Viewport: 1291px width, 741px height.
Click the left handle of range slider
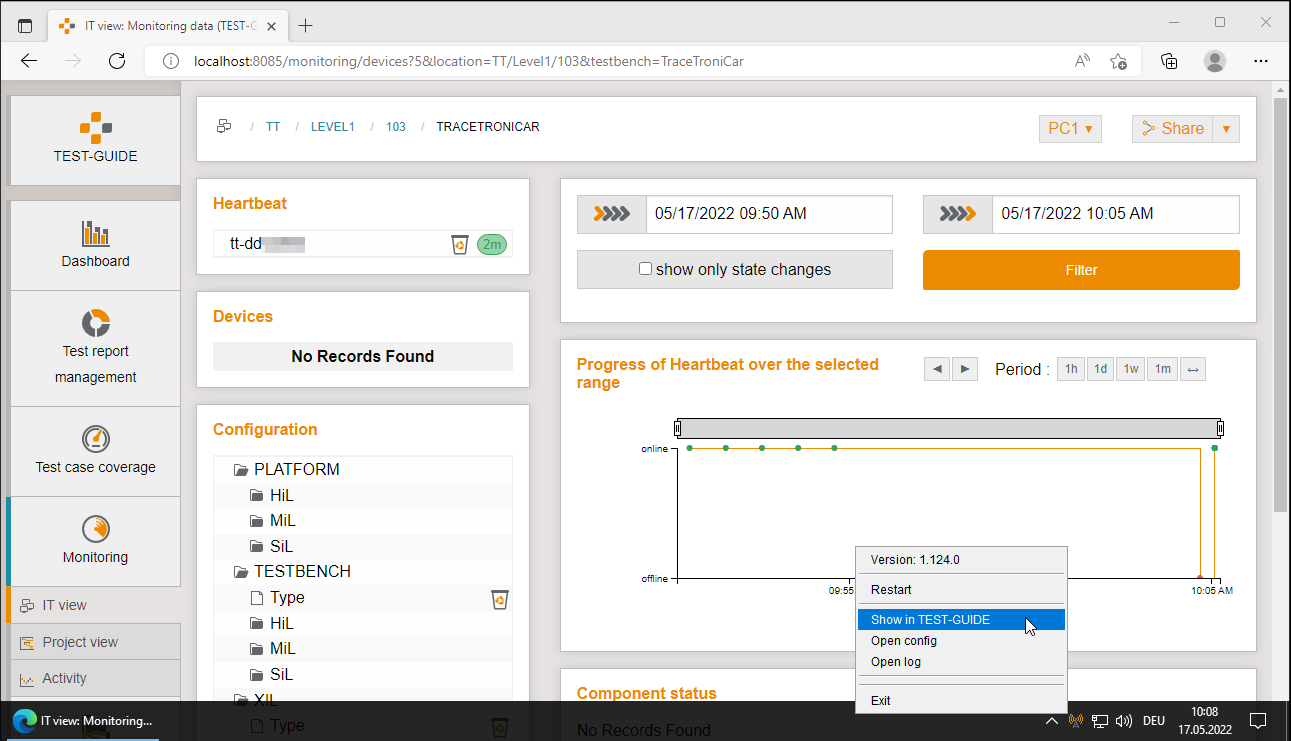[677, 429]
